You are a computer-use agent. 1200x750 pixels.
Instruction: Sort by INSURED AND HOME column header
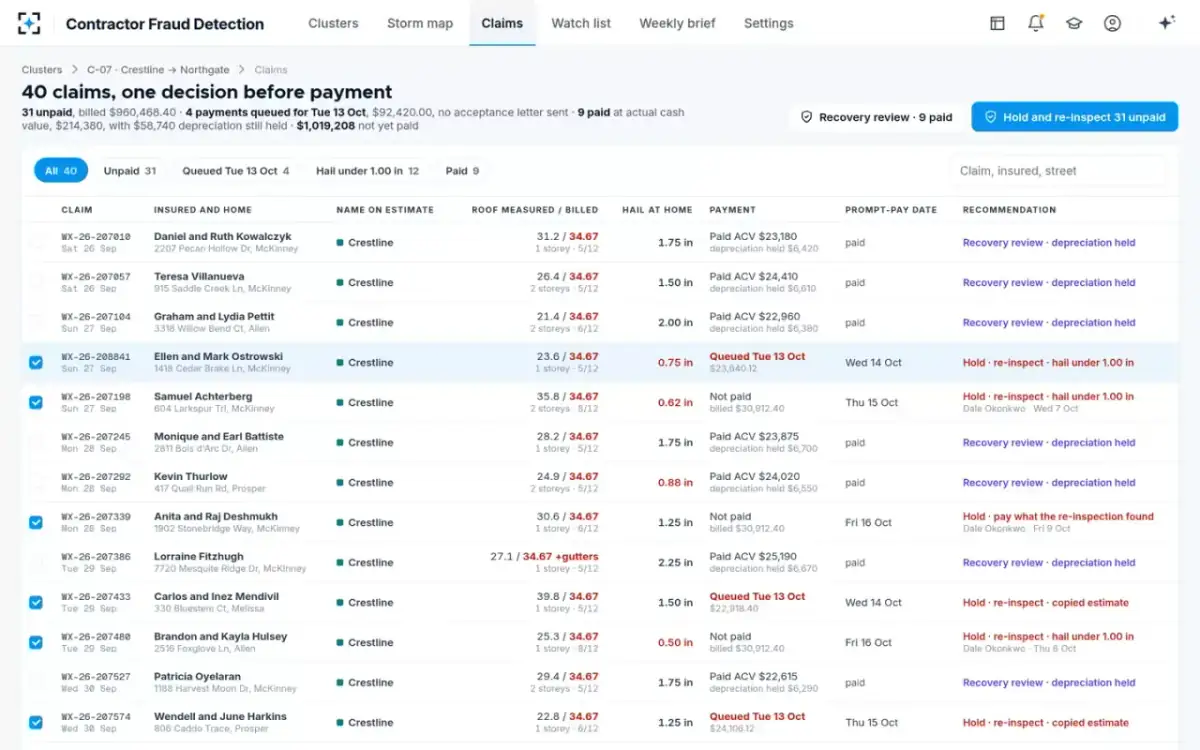(x=203, y=210)
